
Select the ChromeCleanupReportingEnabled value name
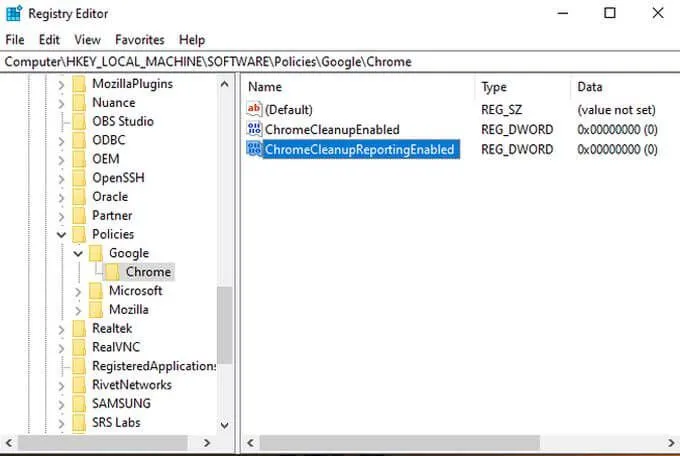tap(360, 149)
